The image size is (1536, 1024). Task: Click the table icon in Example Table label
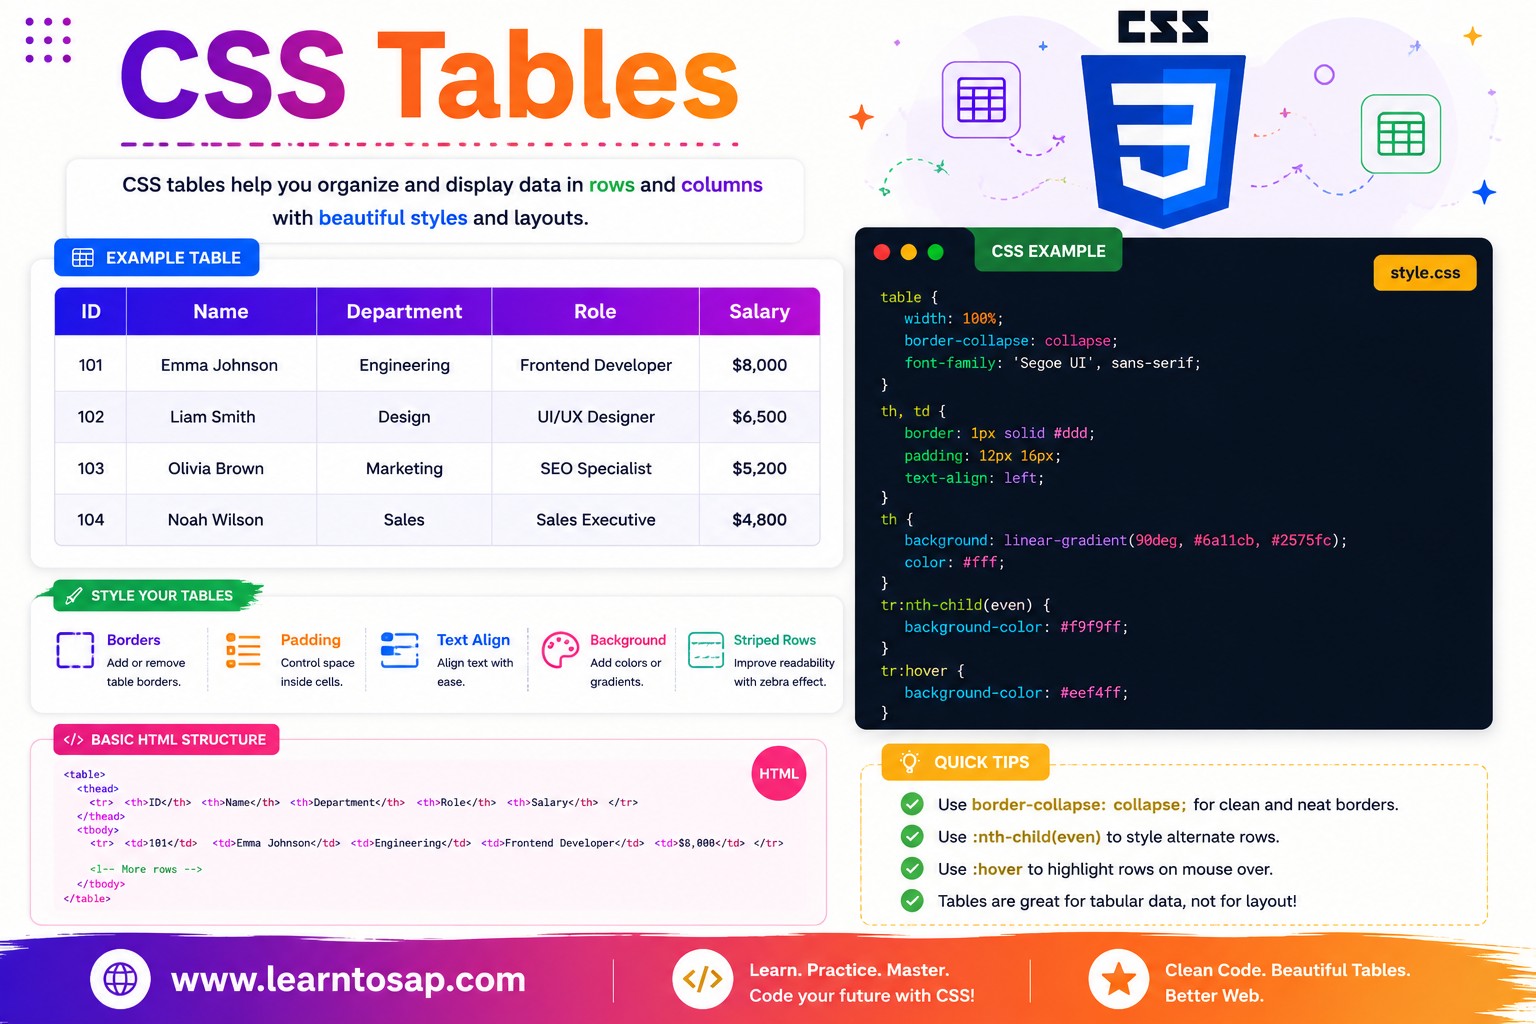(83, 258)
